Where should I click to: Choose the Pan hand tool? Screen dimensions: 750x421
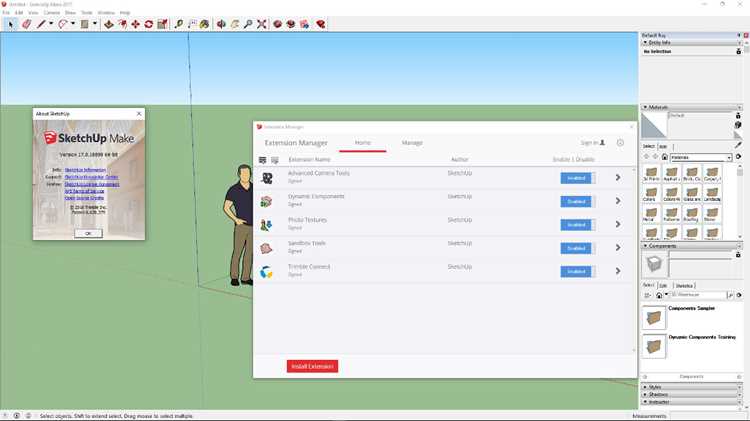[234, 24]
